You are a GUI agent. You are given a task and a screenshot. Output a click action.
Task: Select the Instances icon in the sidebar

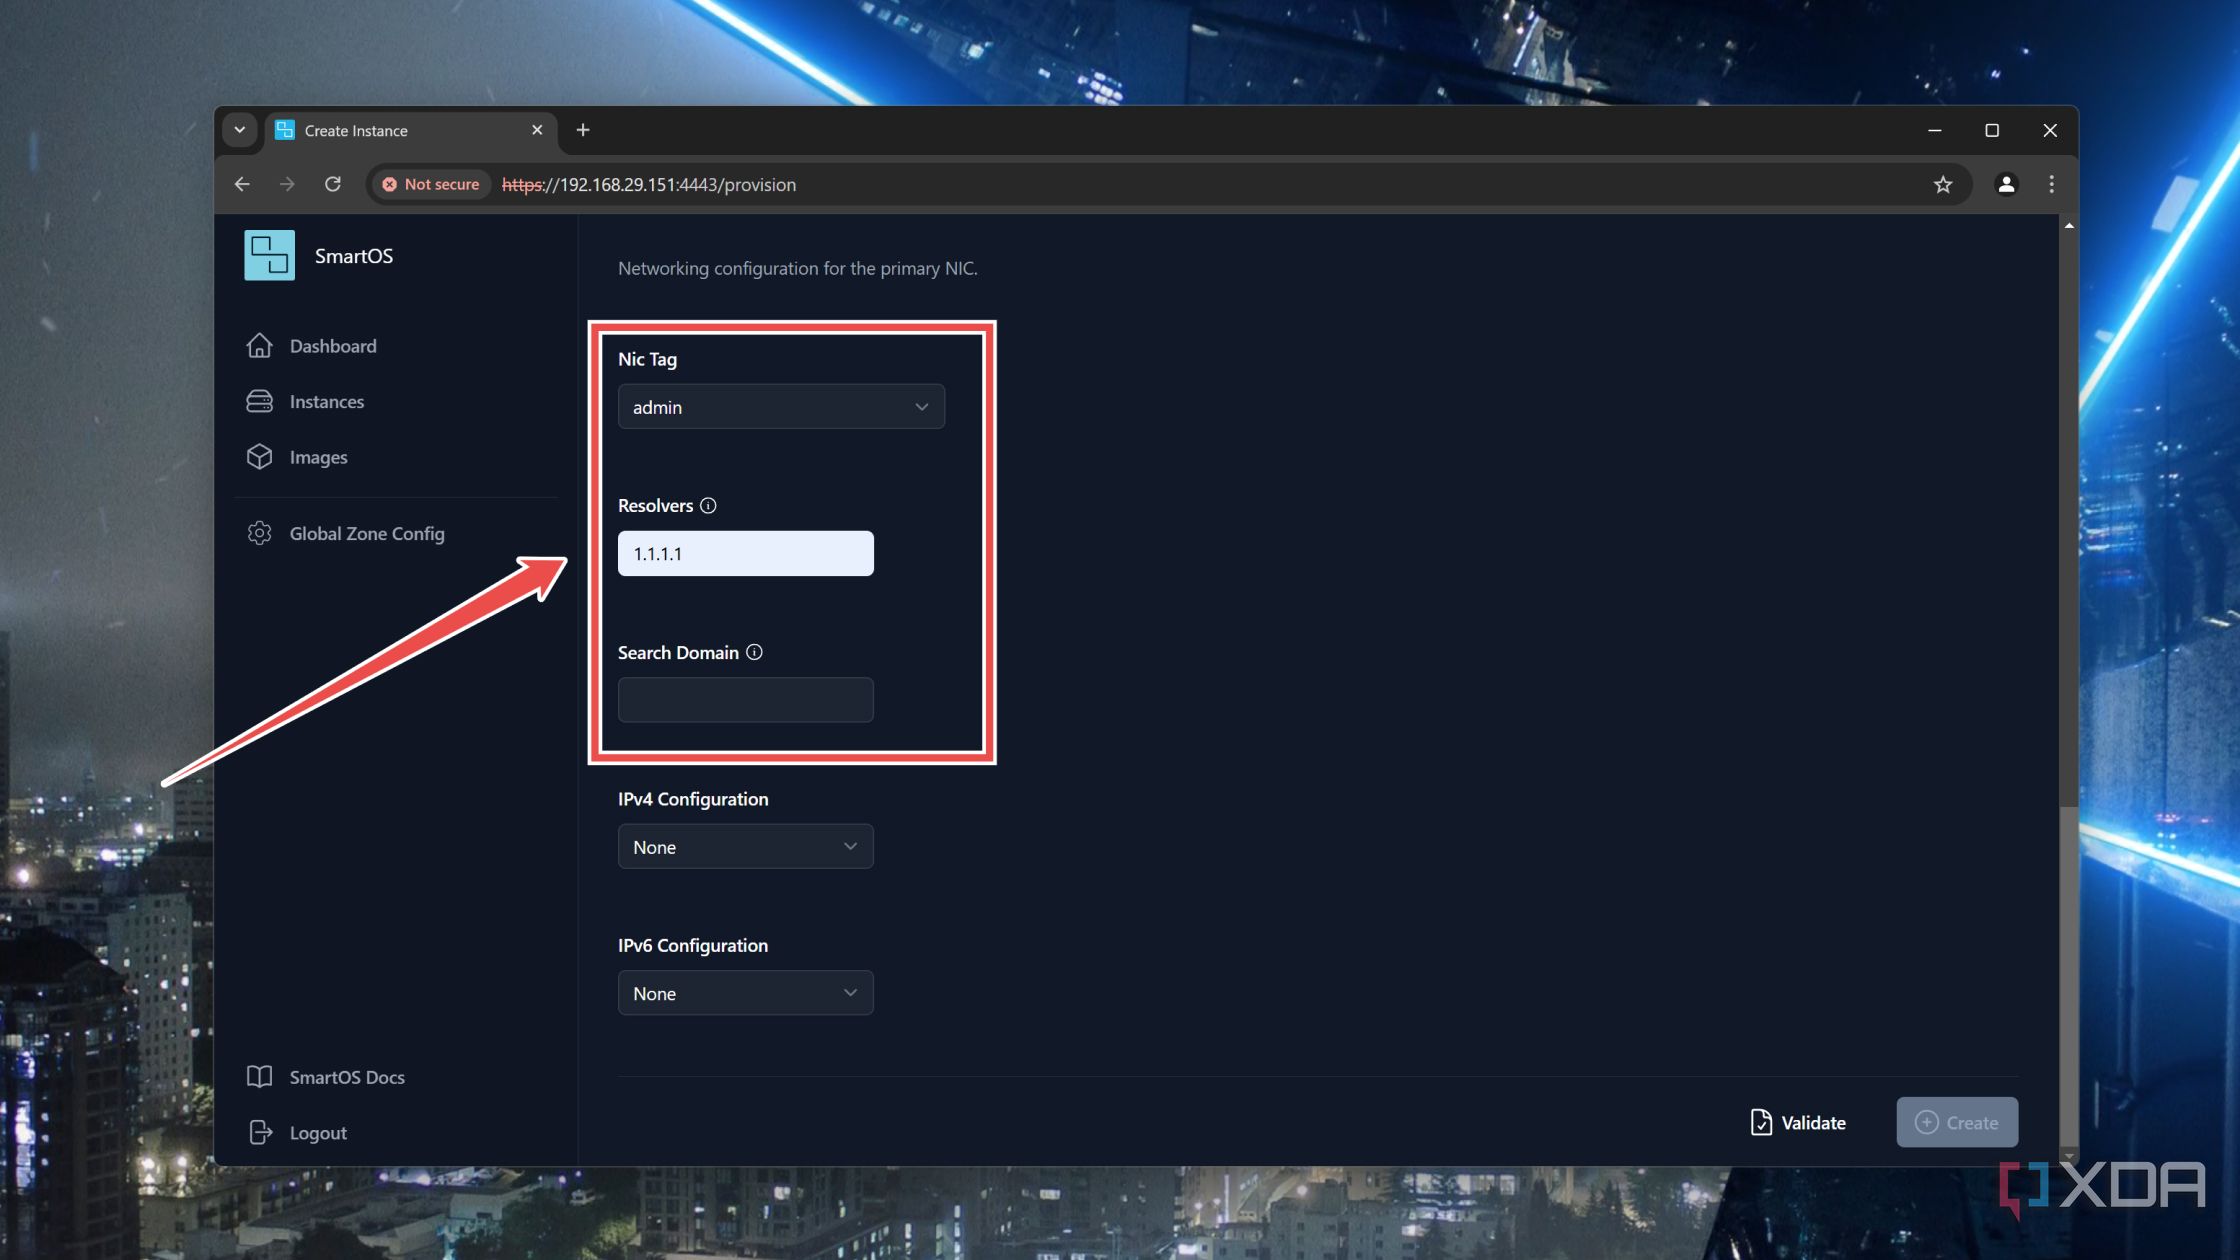tap(260, 401)
